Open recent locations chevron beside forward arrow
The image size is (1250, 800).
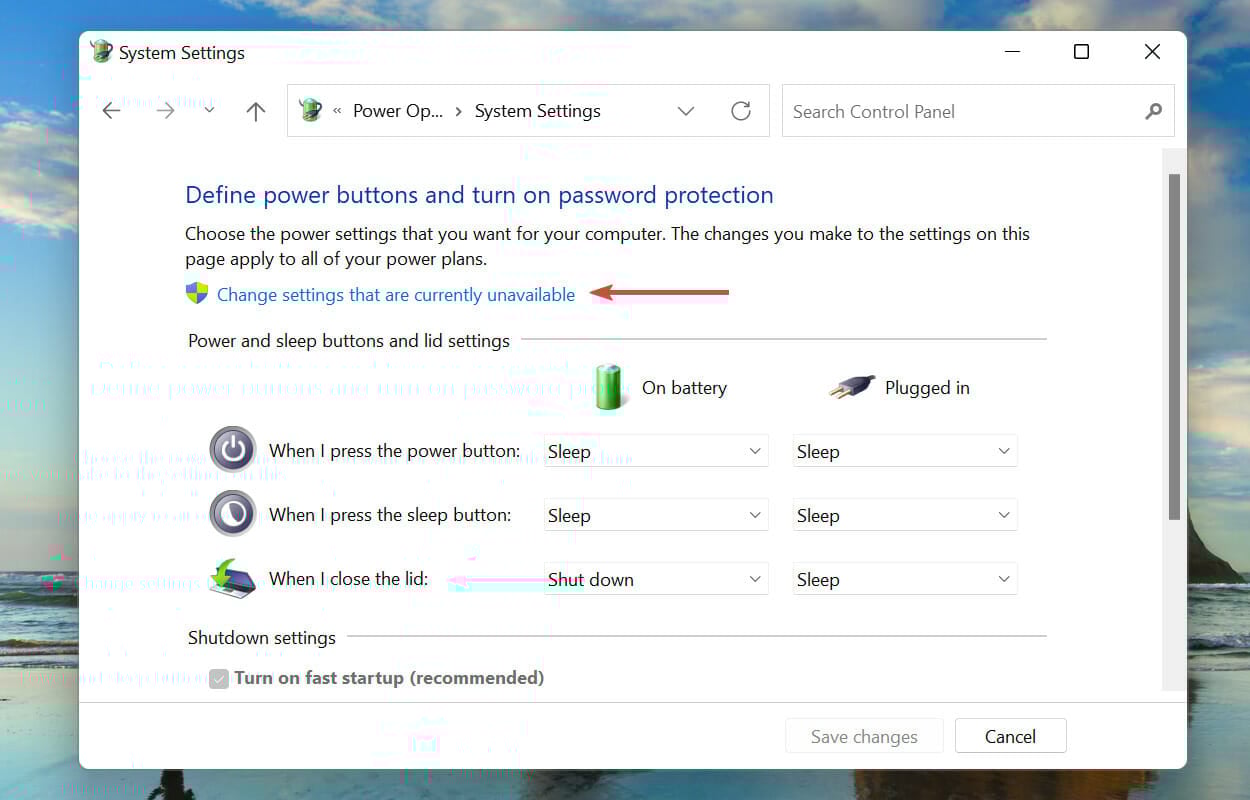point(209,111)
